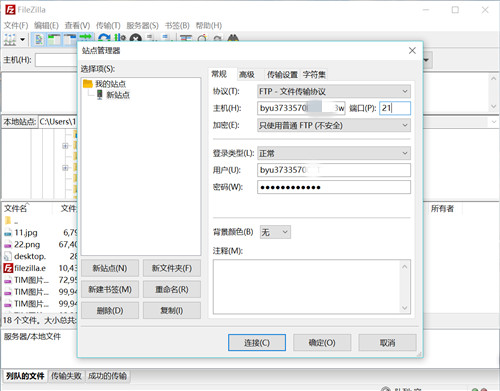Open the 帮助(H) menu
The height and width of the screenshot is (391, 500).
tap(209, 25)
